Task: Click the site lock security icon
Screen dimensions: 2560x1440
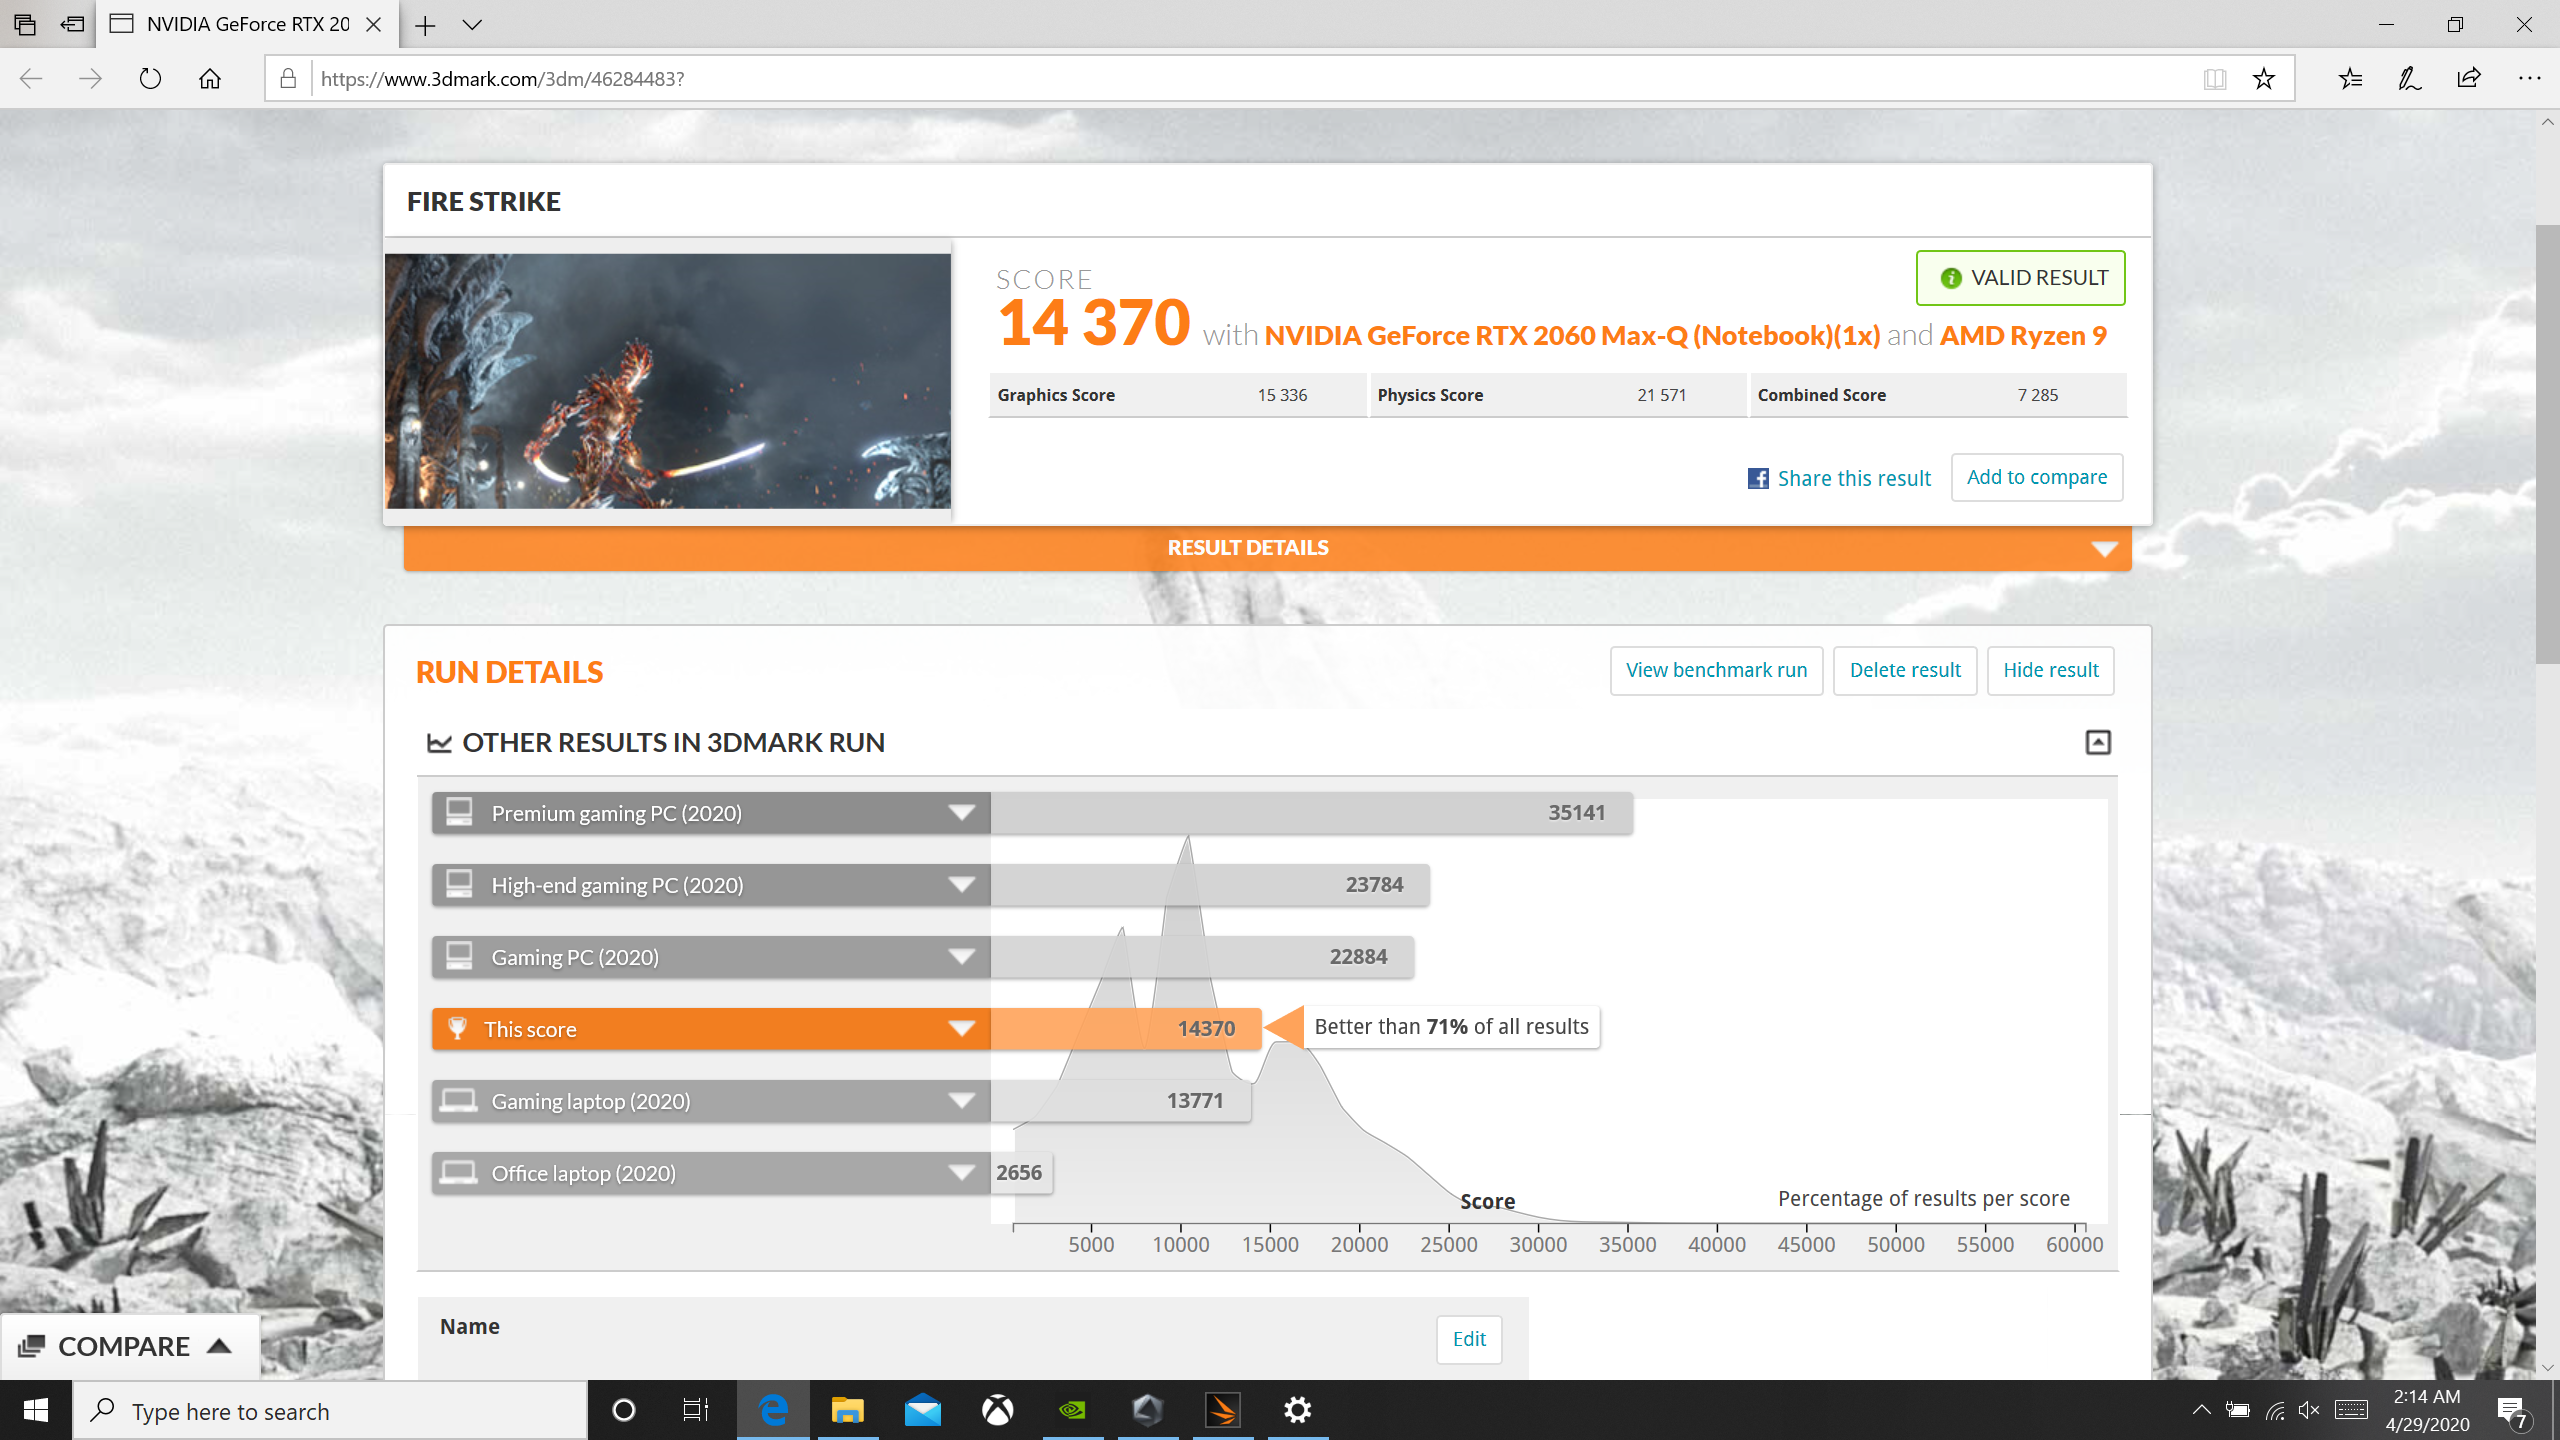Action: pos(288,79)
